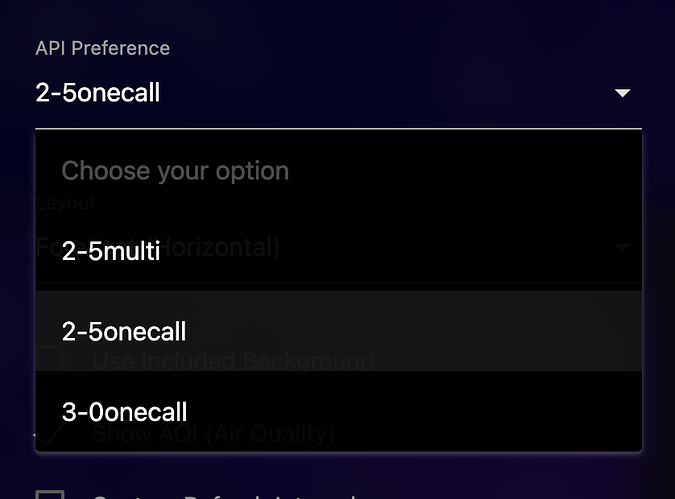
Task: Click the API Preference label
Action: (x=103, y=48)
